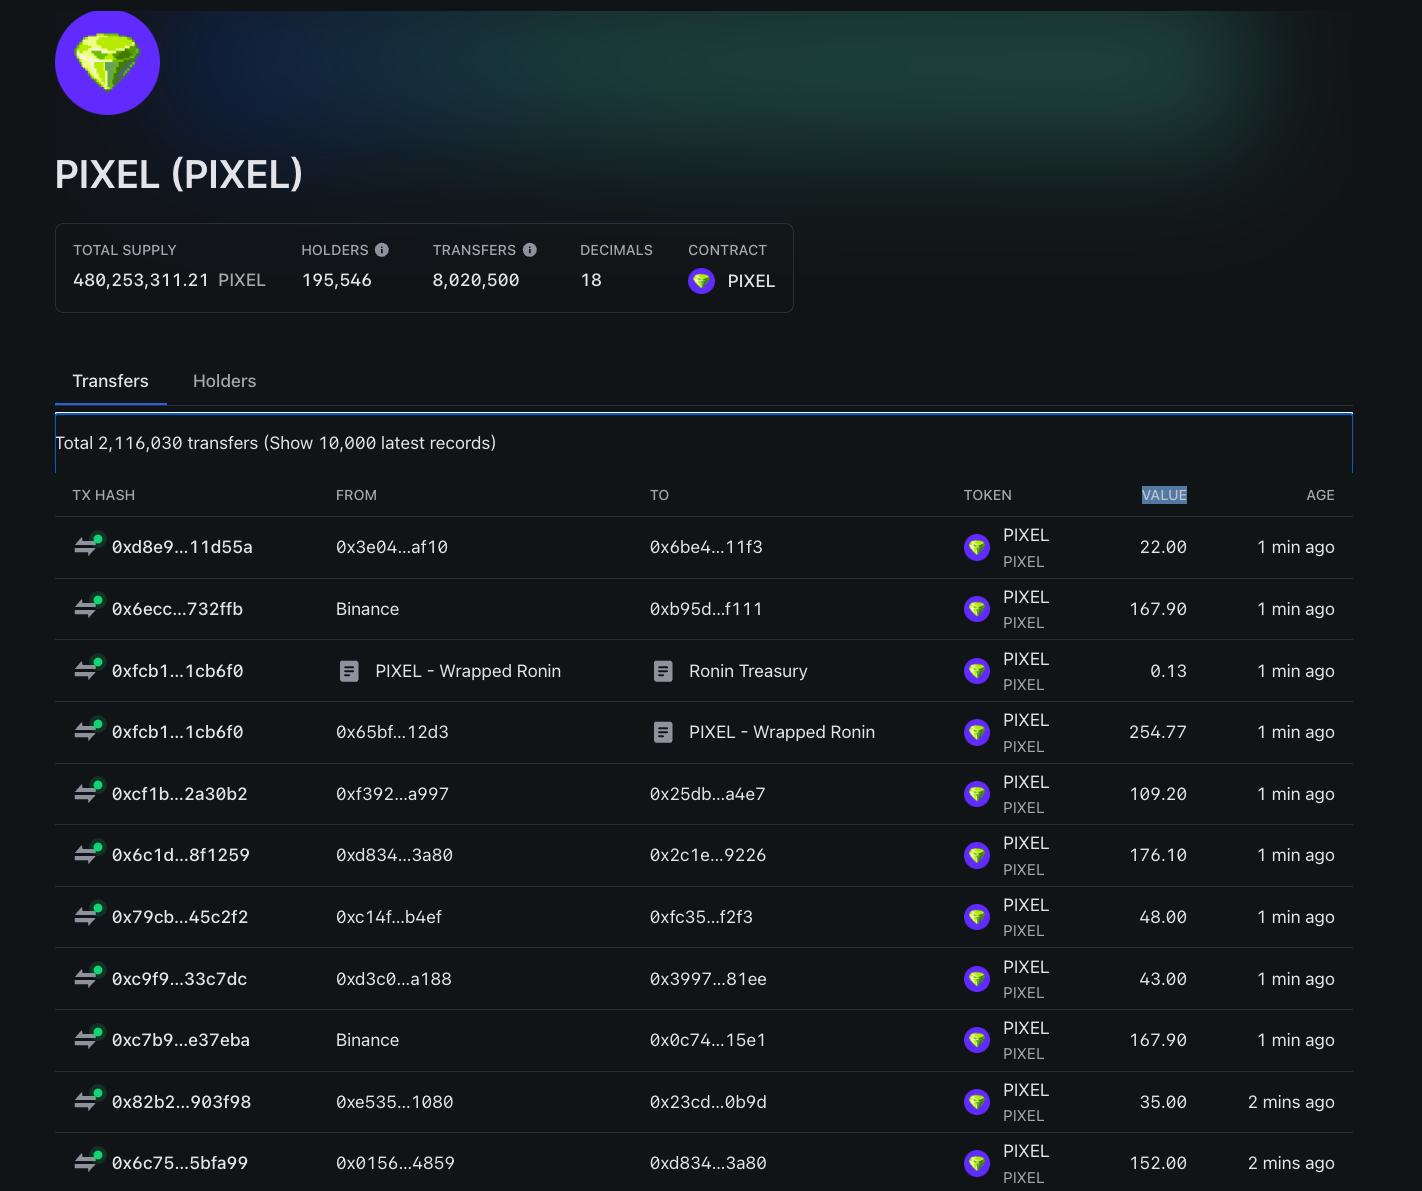
Task: Open sender address 0xc14f...b4ef
Action: 389,917
